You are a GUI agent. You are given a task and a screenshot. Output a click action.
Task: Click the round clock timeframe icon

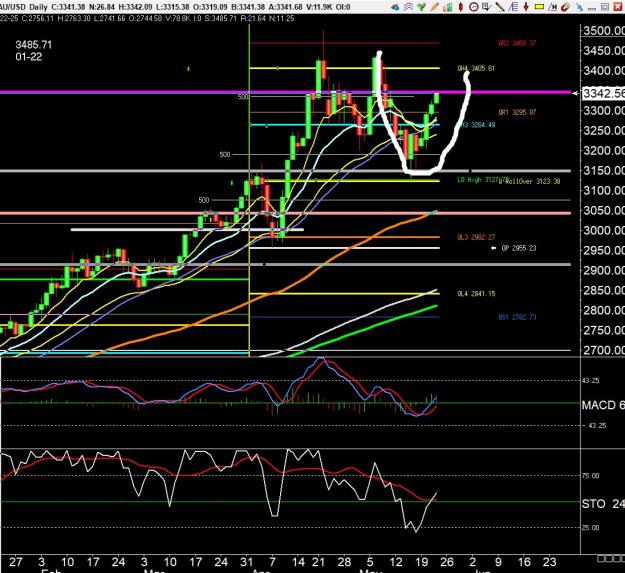[474, 7]
